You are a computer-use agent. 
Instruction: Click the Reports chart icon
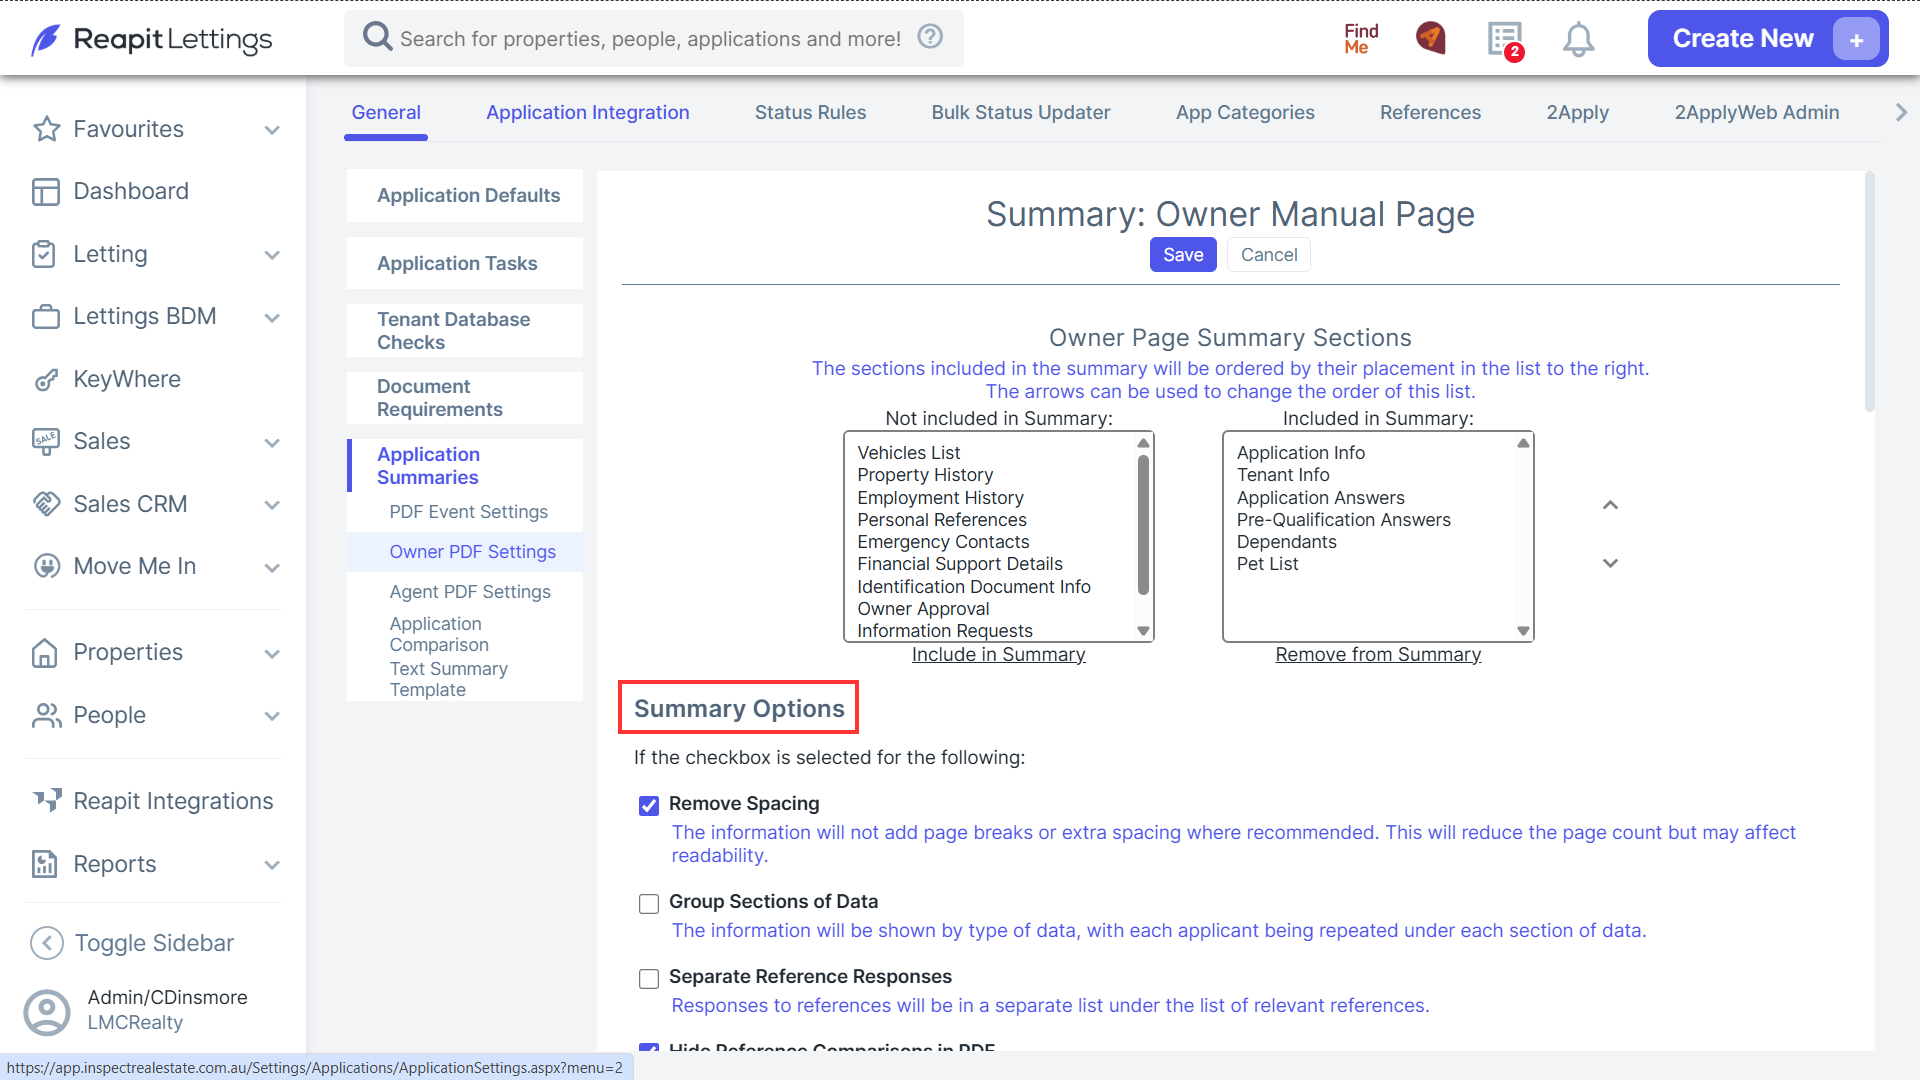click(x=44, y=864)
